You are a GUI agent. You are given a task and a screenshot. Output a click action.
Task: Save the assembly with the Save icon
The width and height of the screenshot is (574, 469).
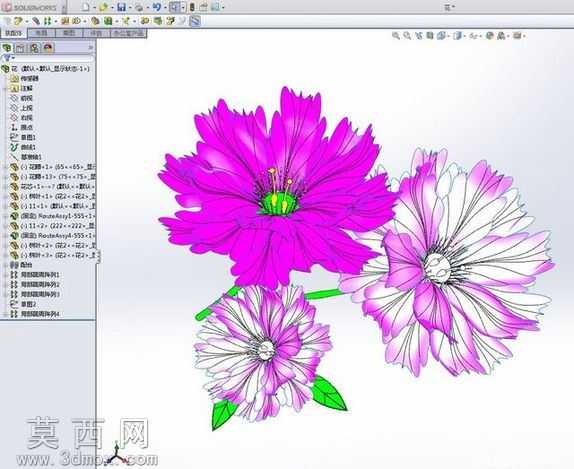tap(122, 7)
